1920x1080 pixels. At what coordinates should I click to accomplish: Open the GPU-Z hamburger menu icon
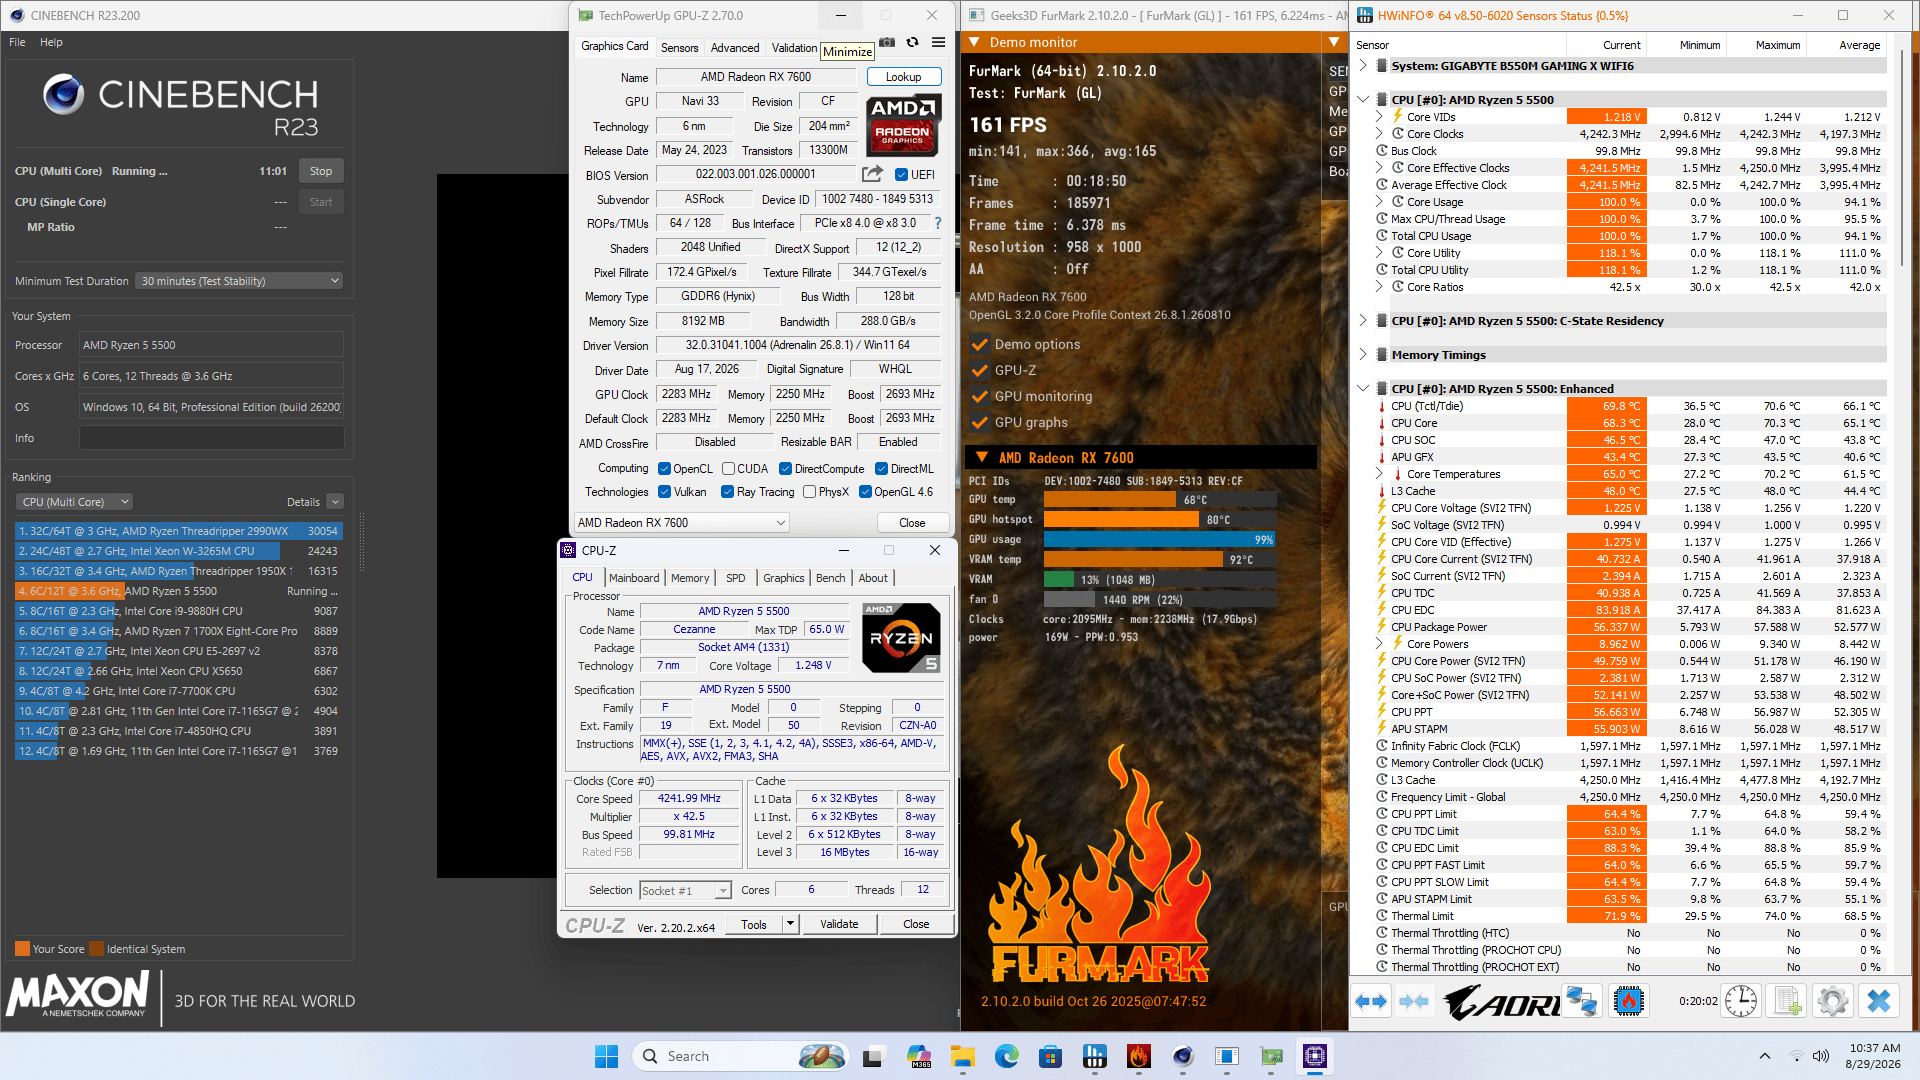click(x=938, y=43)
